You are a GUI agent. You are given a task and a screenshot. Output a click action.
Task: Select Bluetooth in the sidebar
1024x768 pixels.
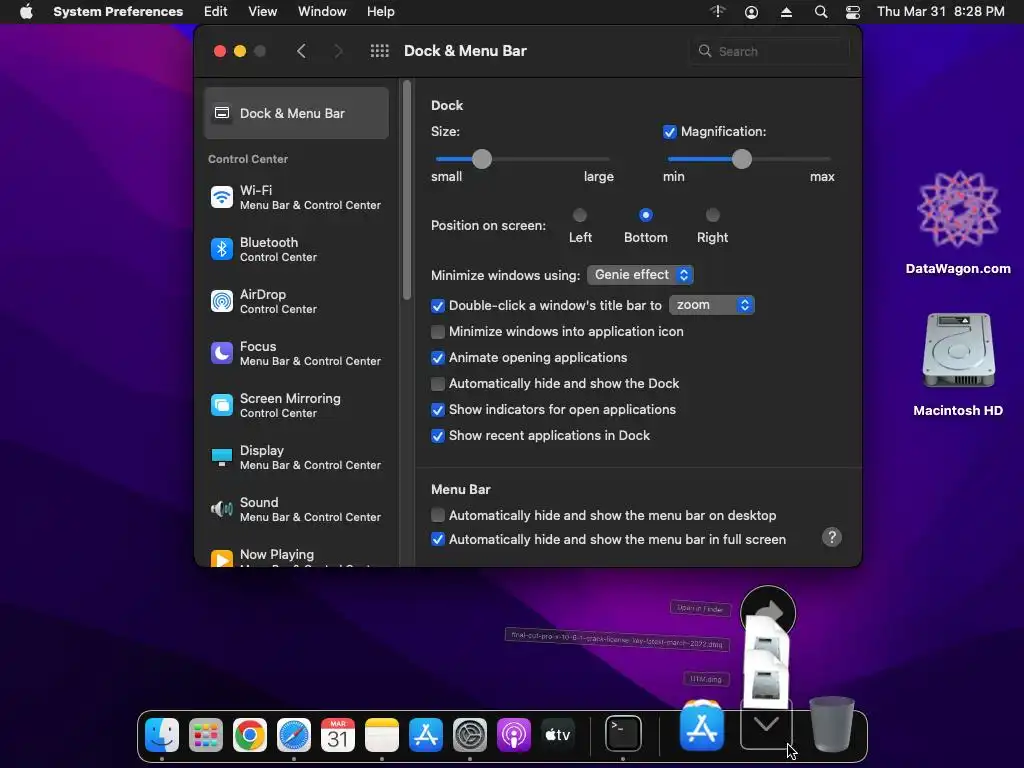click(296, 249)
